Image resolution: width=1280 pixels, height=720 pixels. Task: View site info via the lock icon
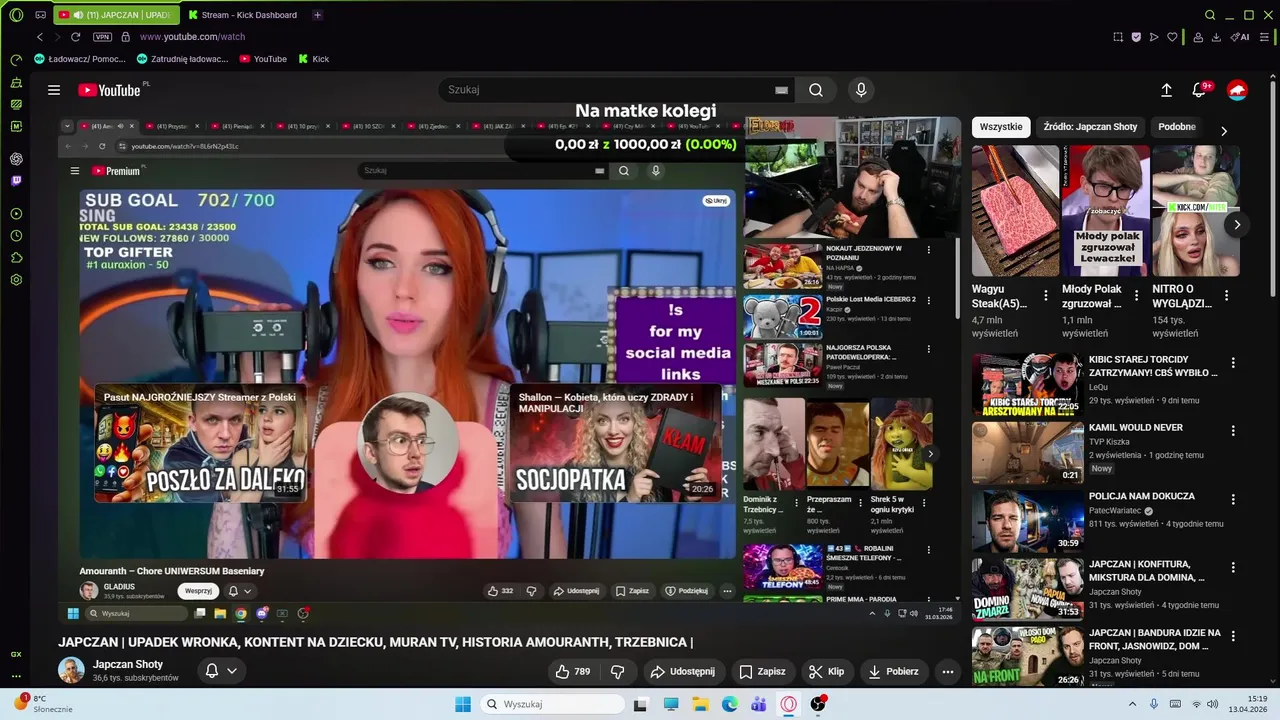coord(125,37)
